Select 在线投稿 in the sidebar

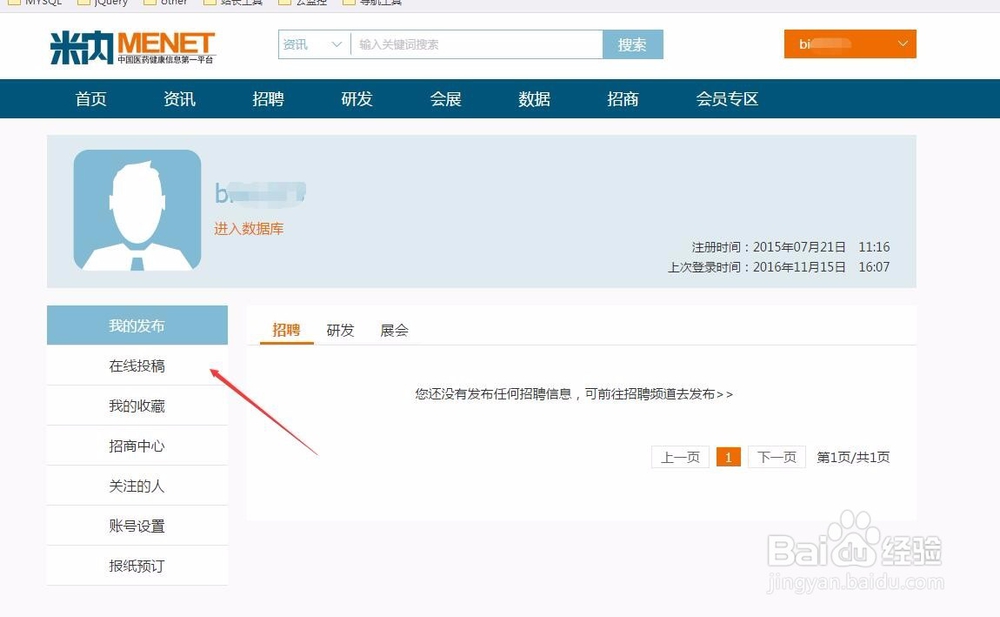coord(137,365)
